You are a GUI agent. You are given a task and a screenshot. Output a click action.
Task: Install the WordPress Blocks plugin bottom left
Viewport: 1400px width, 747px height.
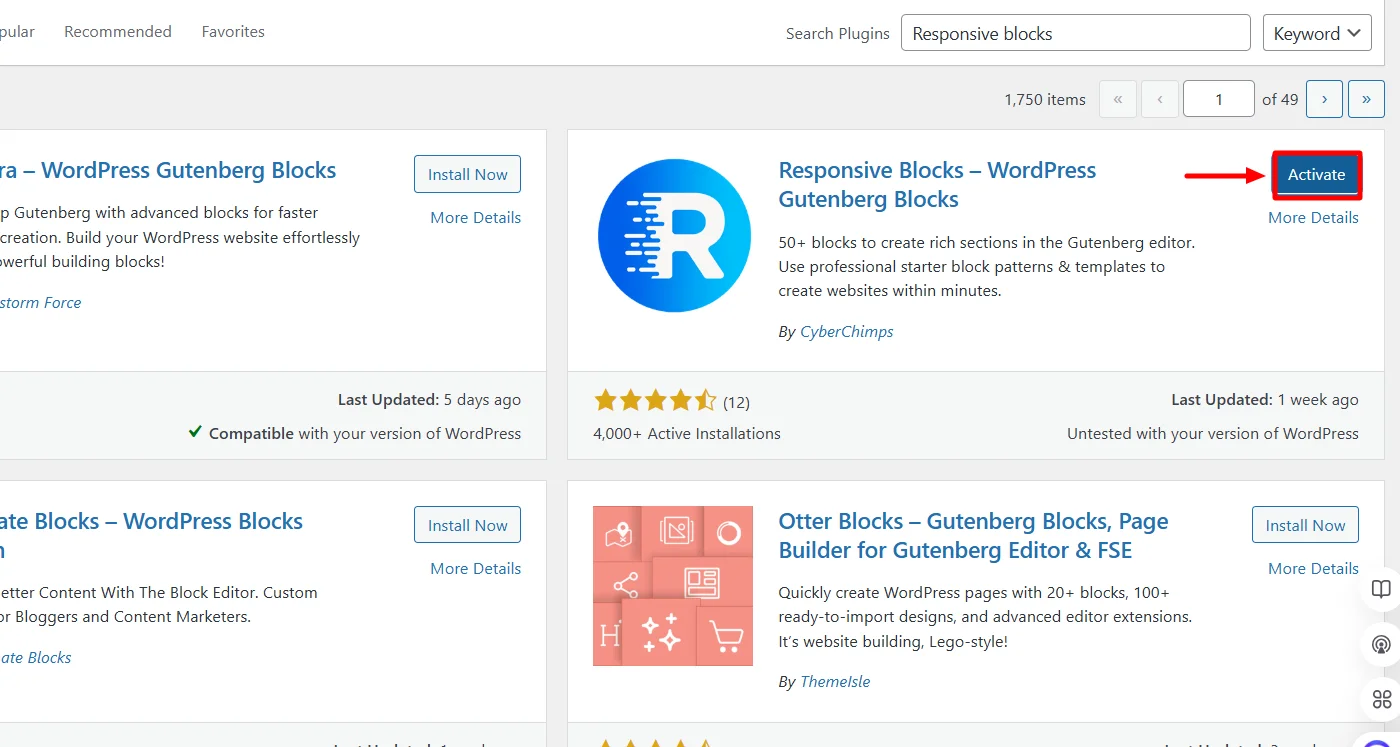(x=467, y=525)
